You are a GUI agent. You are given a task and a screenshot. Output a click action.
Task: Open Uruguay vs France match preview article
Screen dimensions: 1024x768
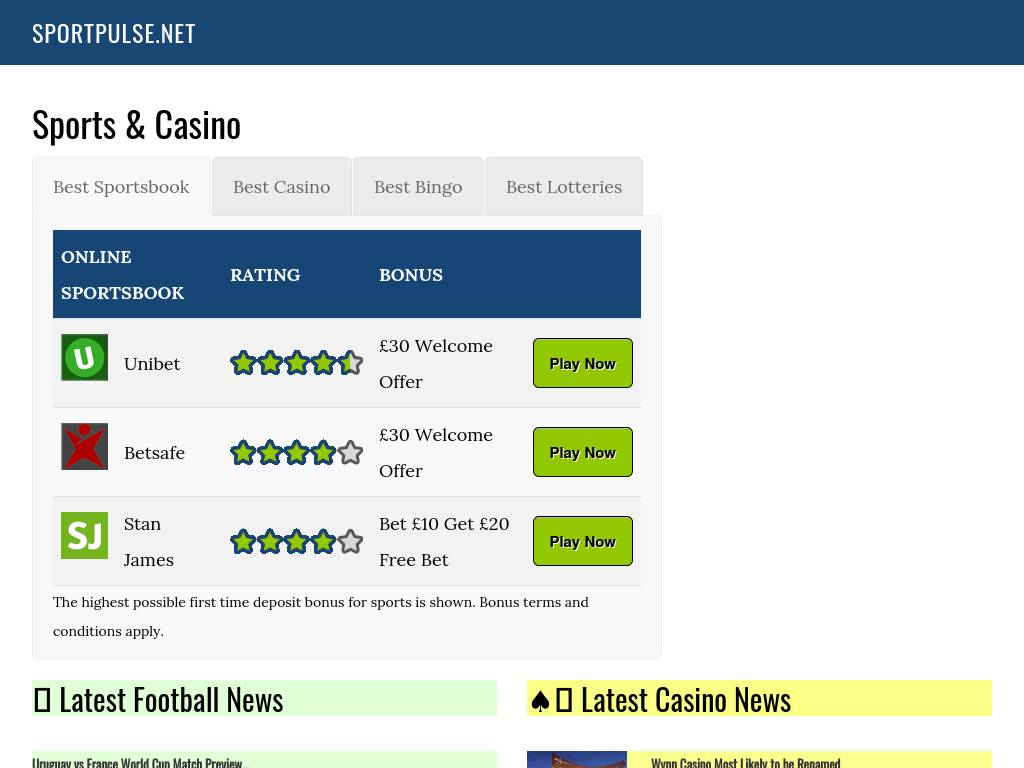pyautogui.click(x=138, y=762)
